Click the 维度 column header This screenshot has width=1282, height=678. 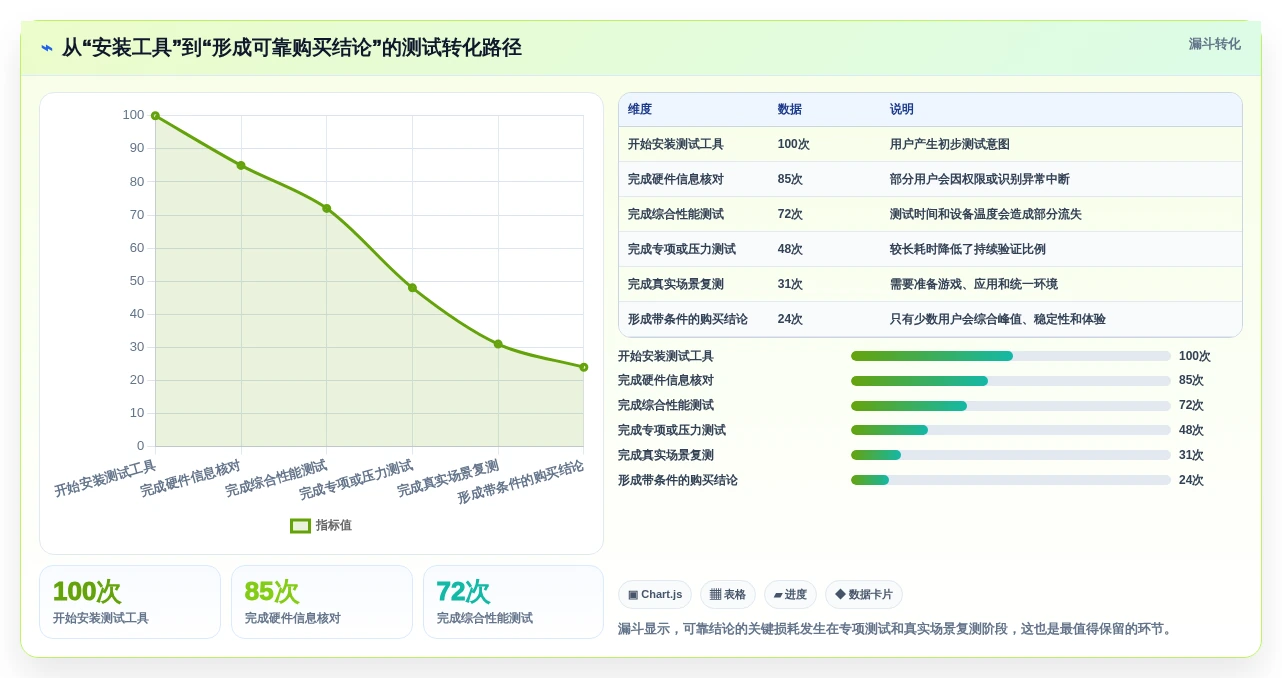tap(640, 110)
